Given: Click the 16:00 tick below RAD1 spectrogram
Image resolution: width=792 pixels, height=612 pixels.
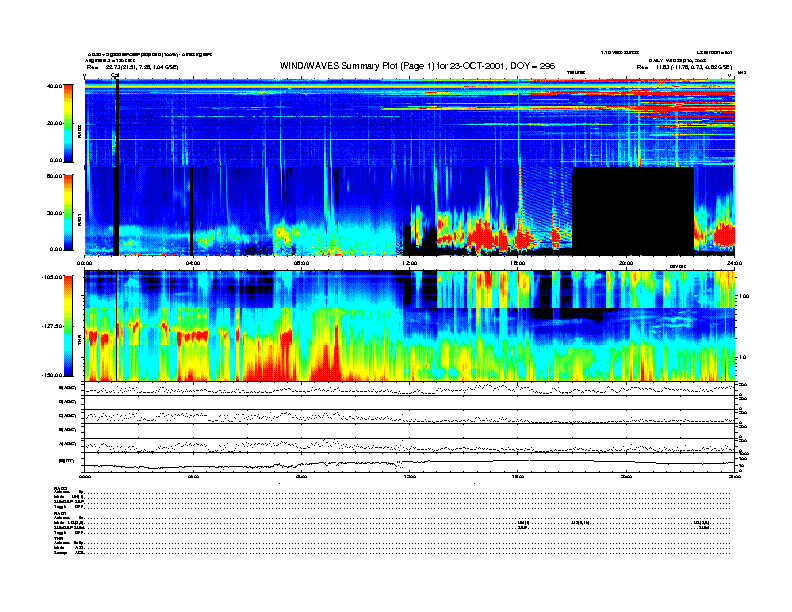Looking at the screenshot, I should 518,263.
